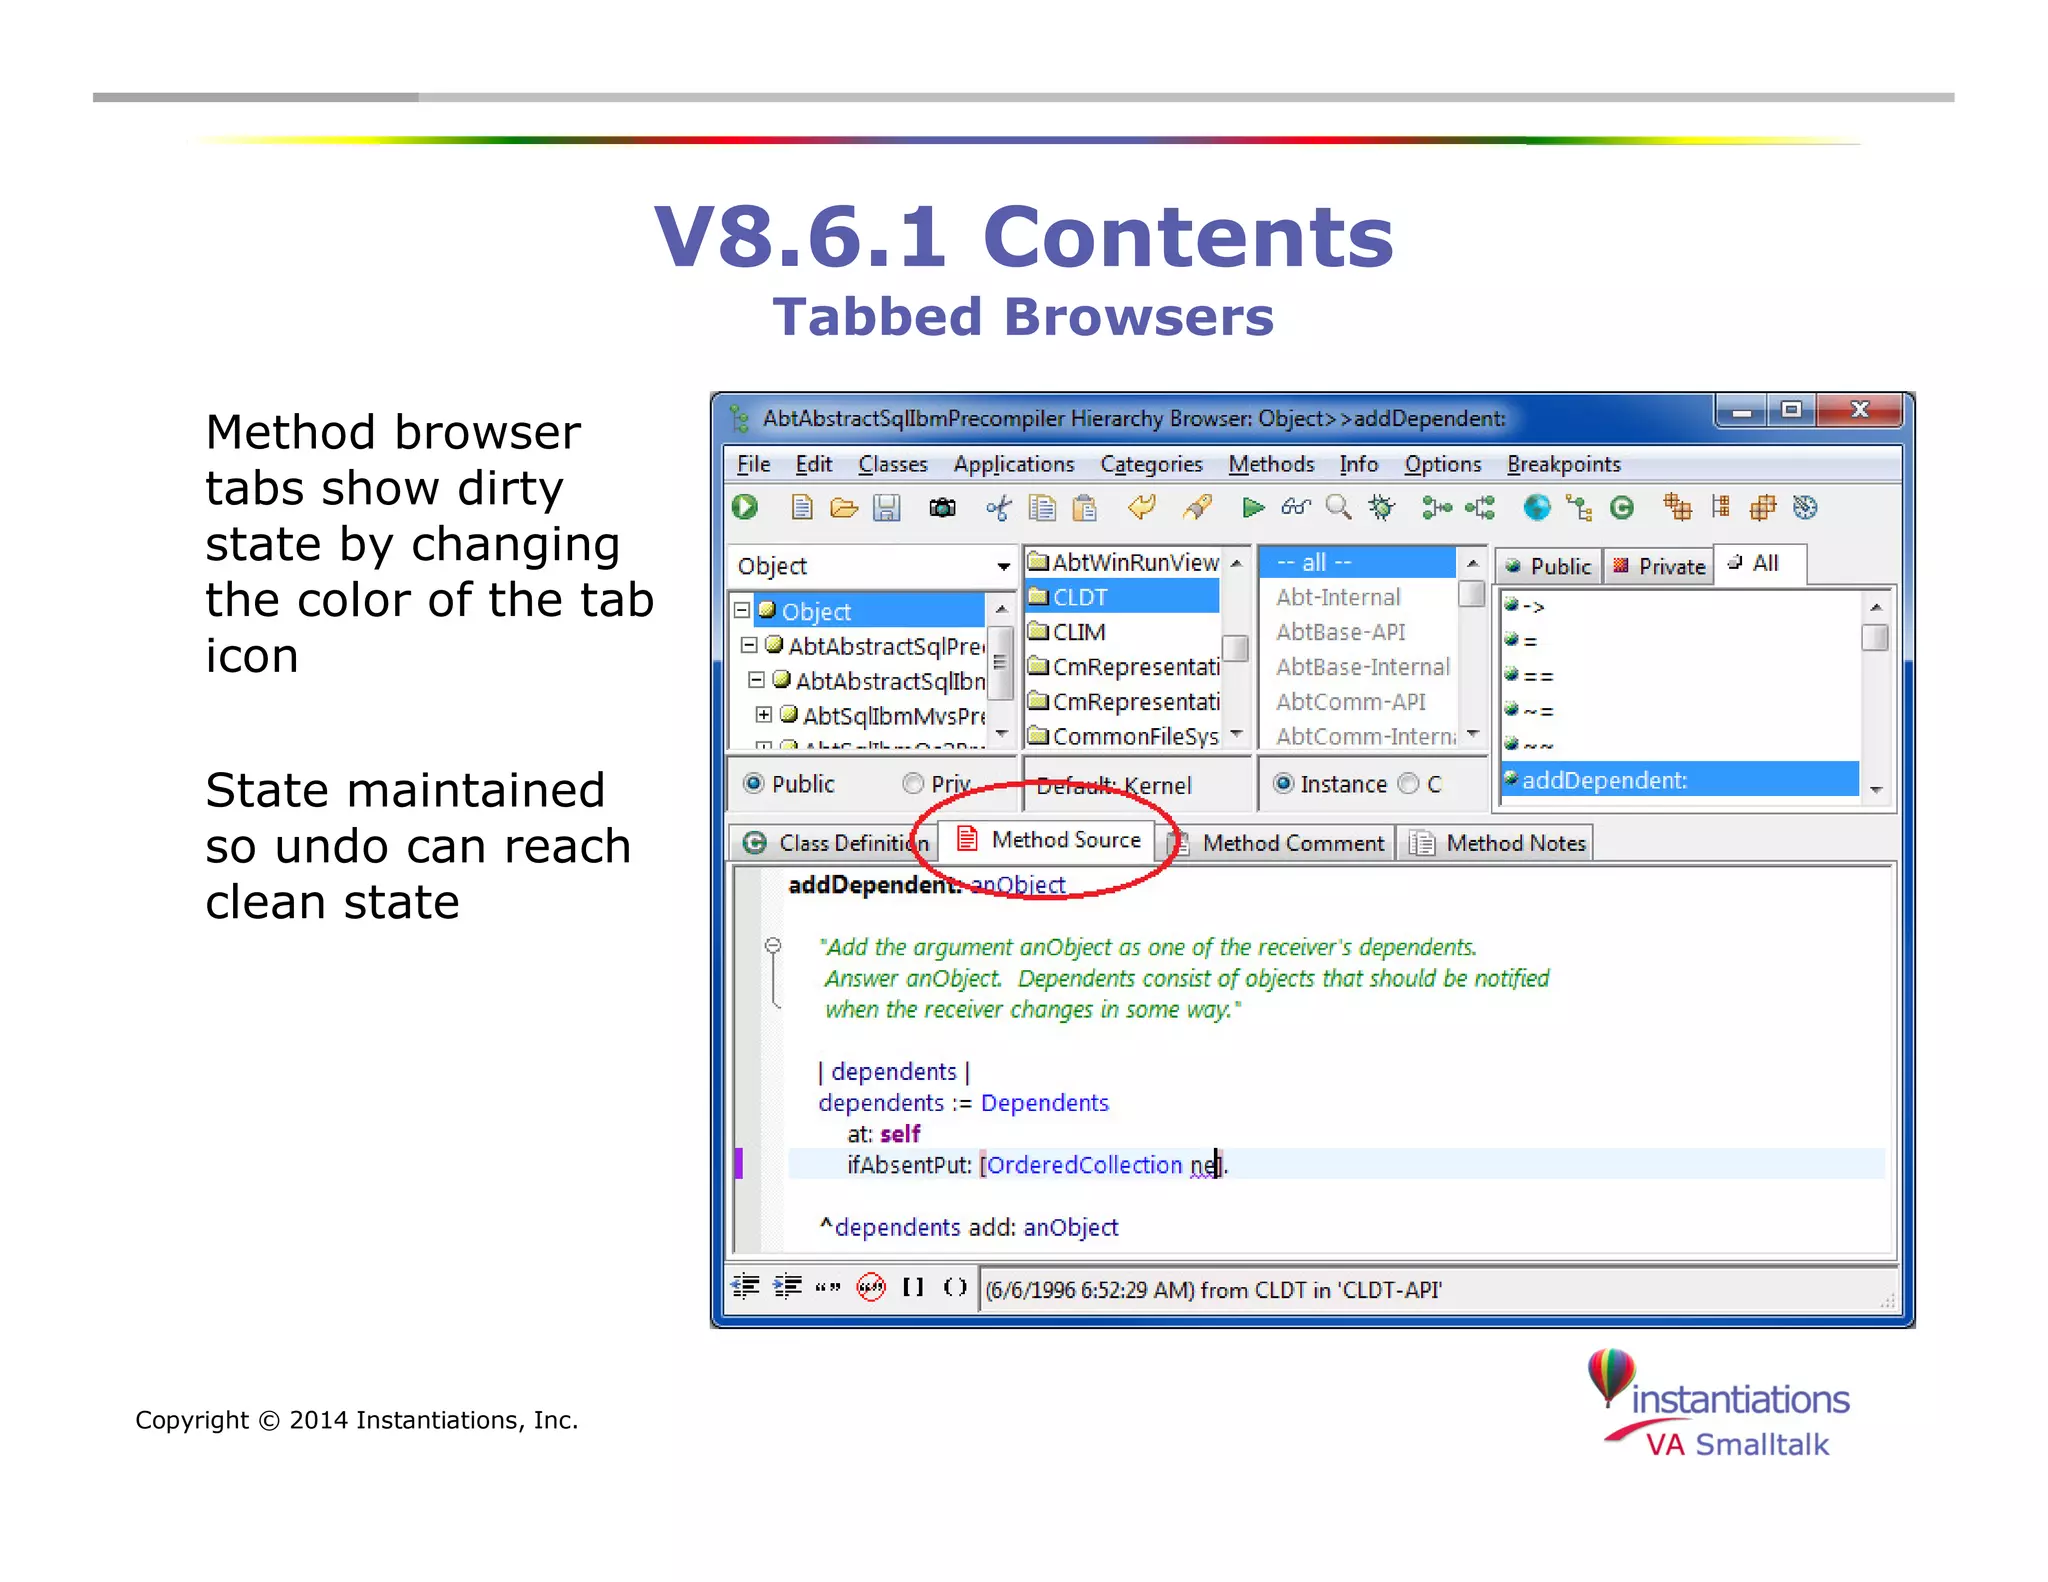
Task: Click the magnifying glass Search icon
Action: 1338,508
